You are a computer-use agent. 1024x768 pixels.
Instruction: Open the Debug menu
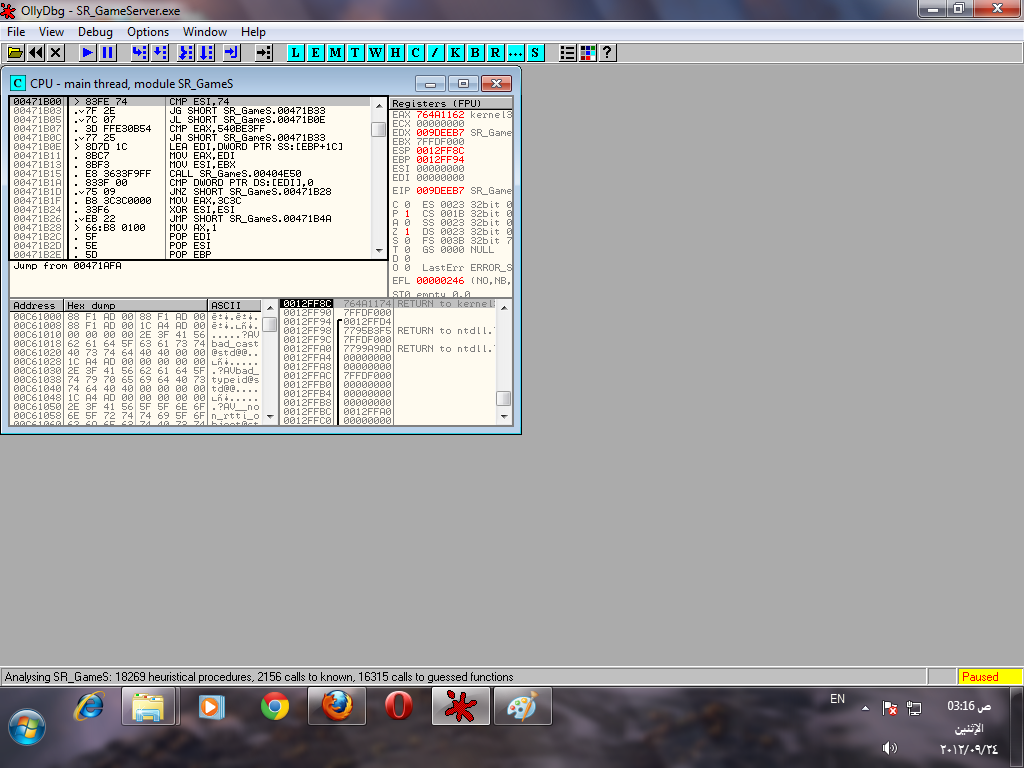coord(95,32)
